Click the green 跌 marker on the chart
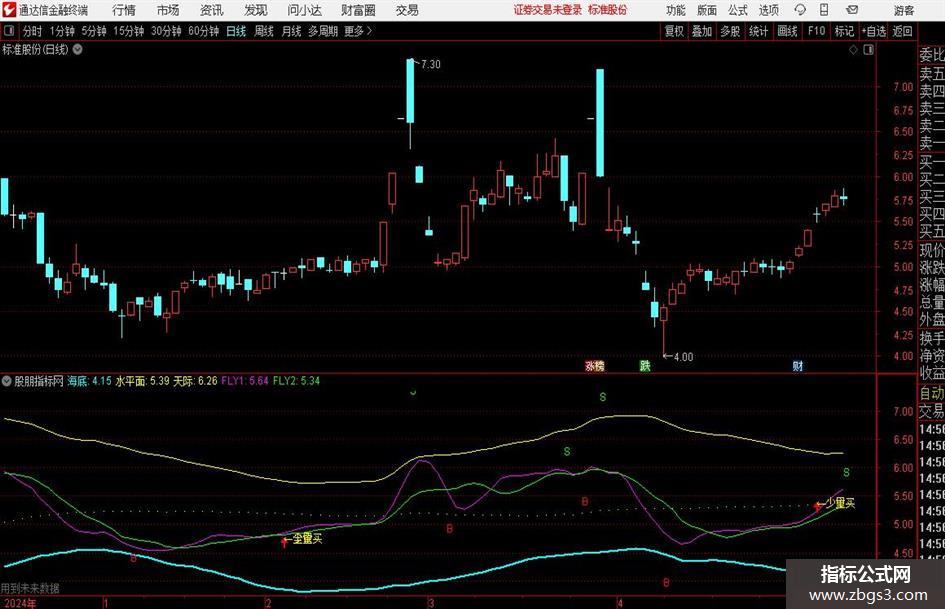Image resolution: width=945 pixels, height=609 pixels. coord(645,365)
